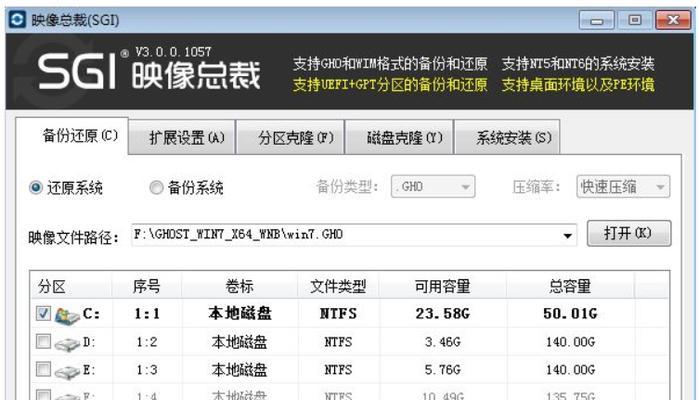Screen dimensions: 699x400
Task: Click the 1:2 sequence cell
Action: click(147, 342)
